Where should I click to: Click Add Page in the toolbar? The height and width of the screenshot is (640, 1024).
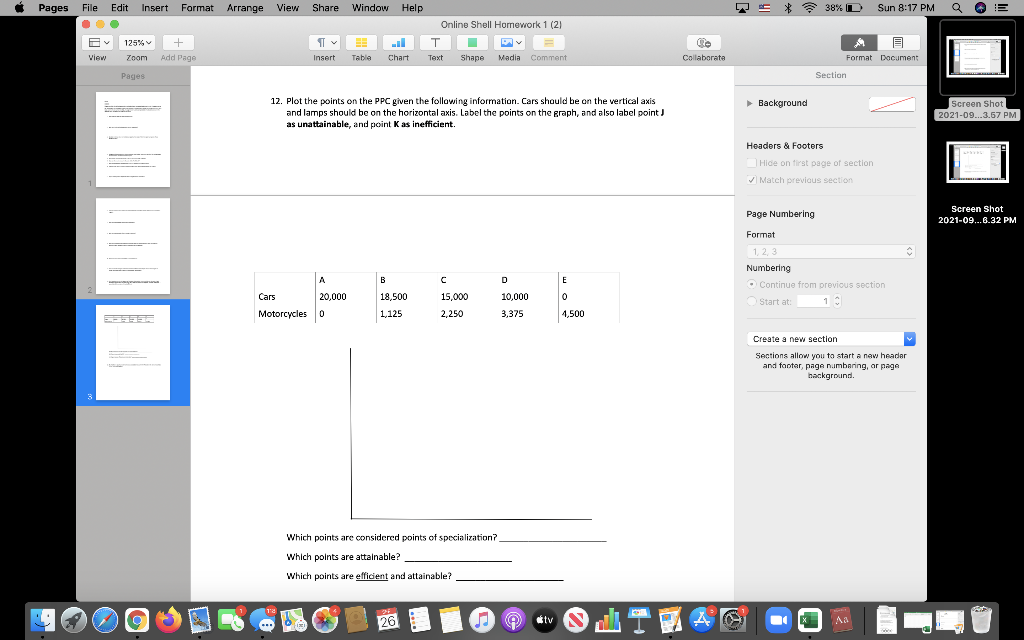[178, 42]
